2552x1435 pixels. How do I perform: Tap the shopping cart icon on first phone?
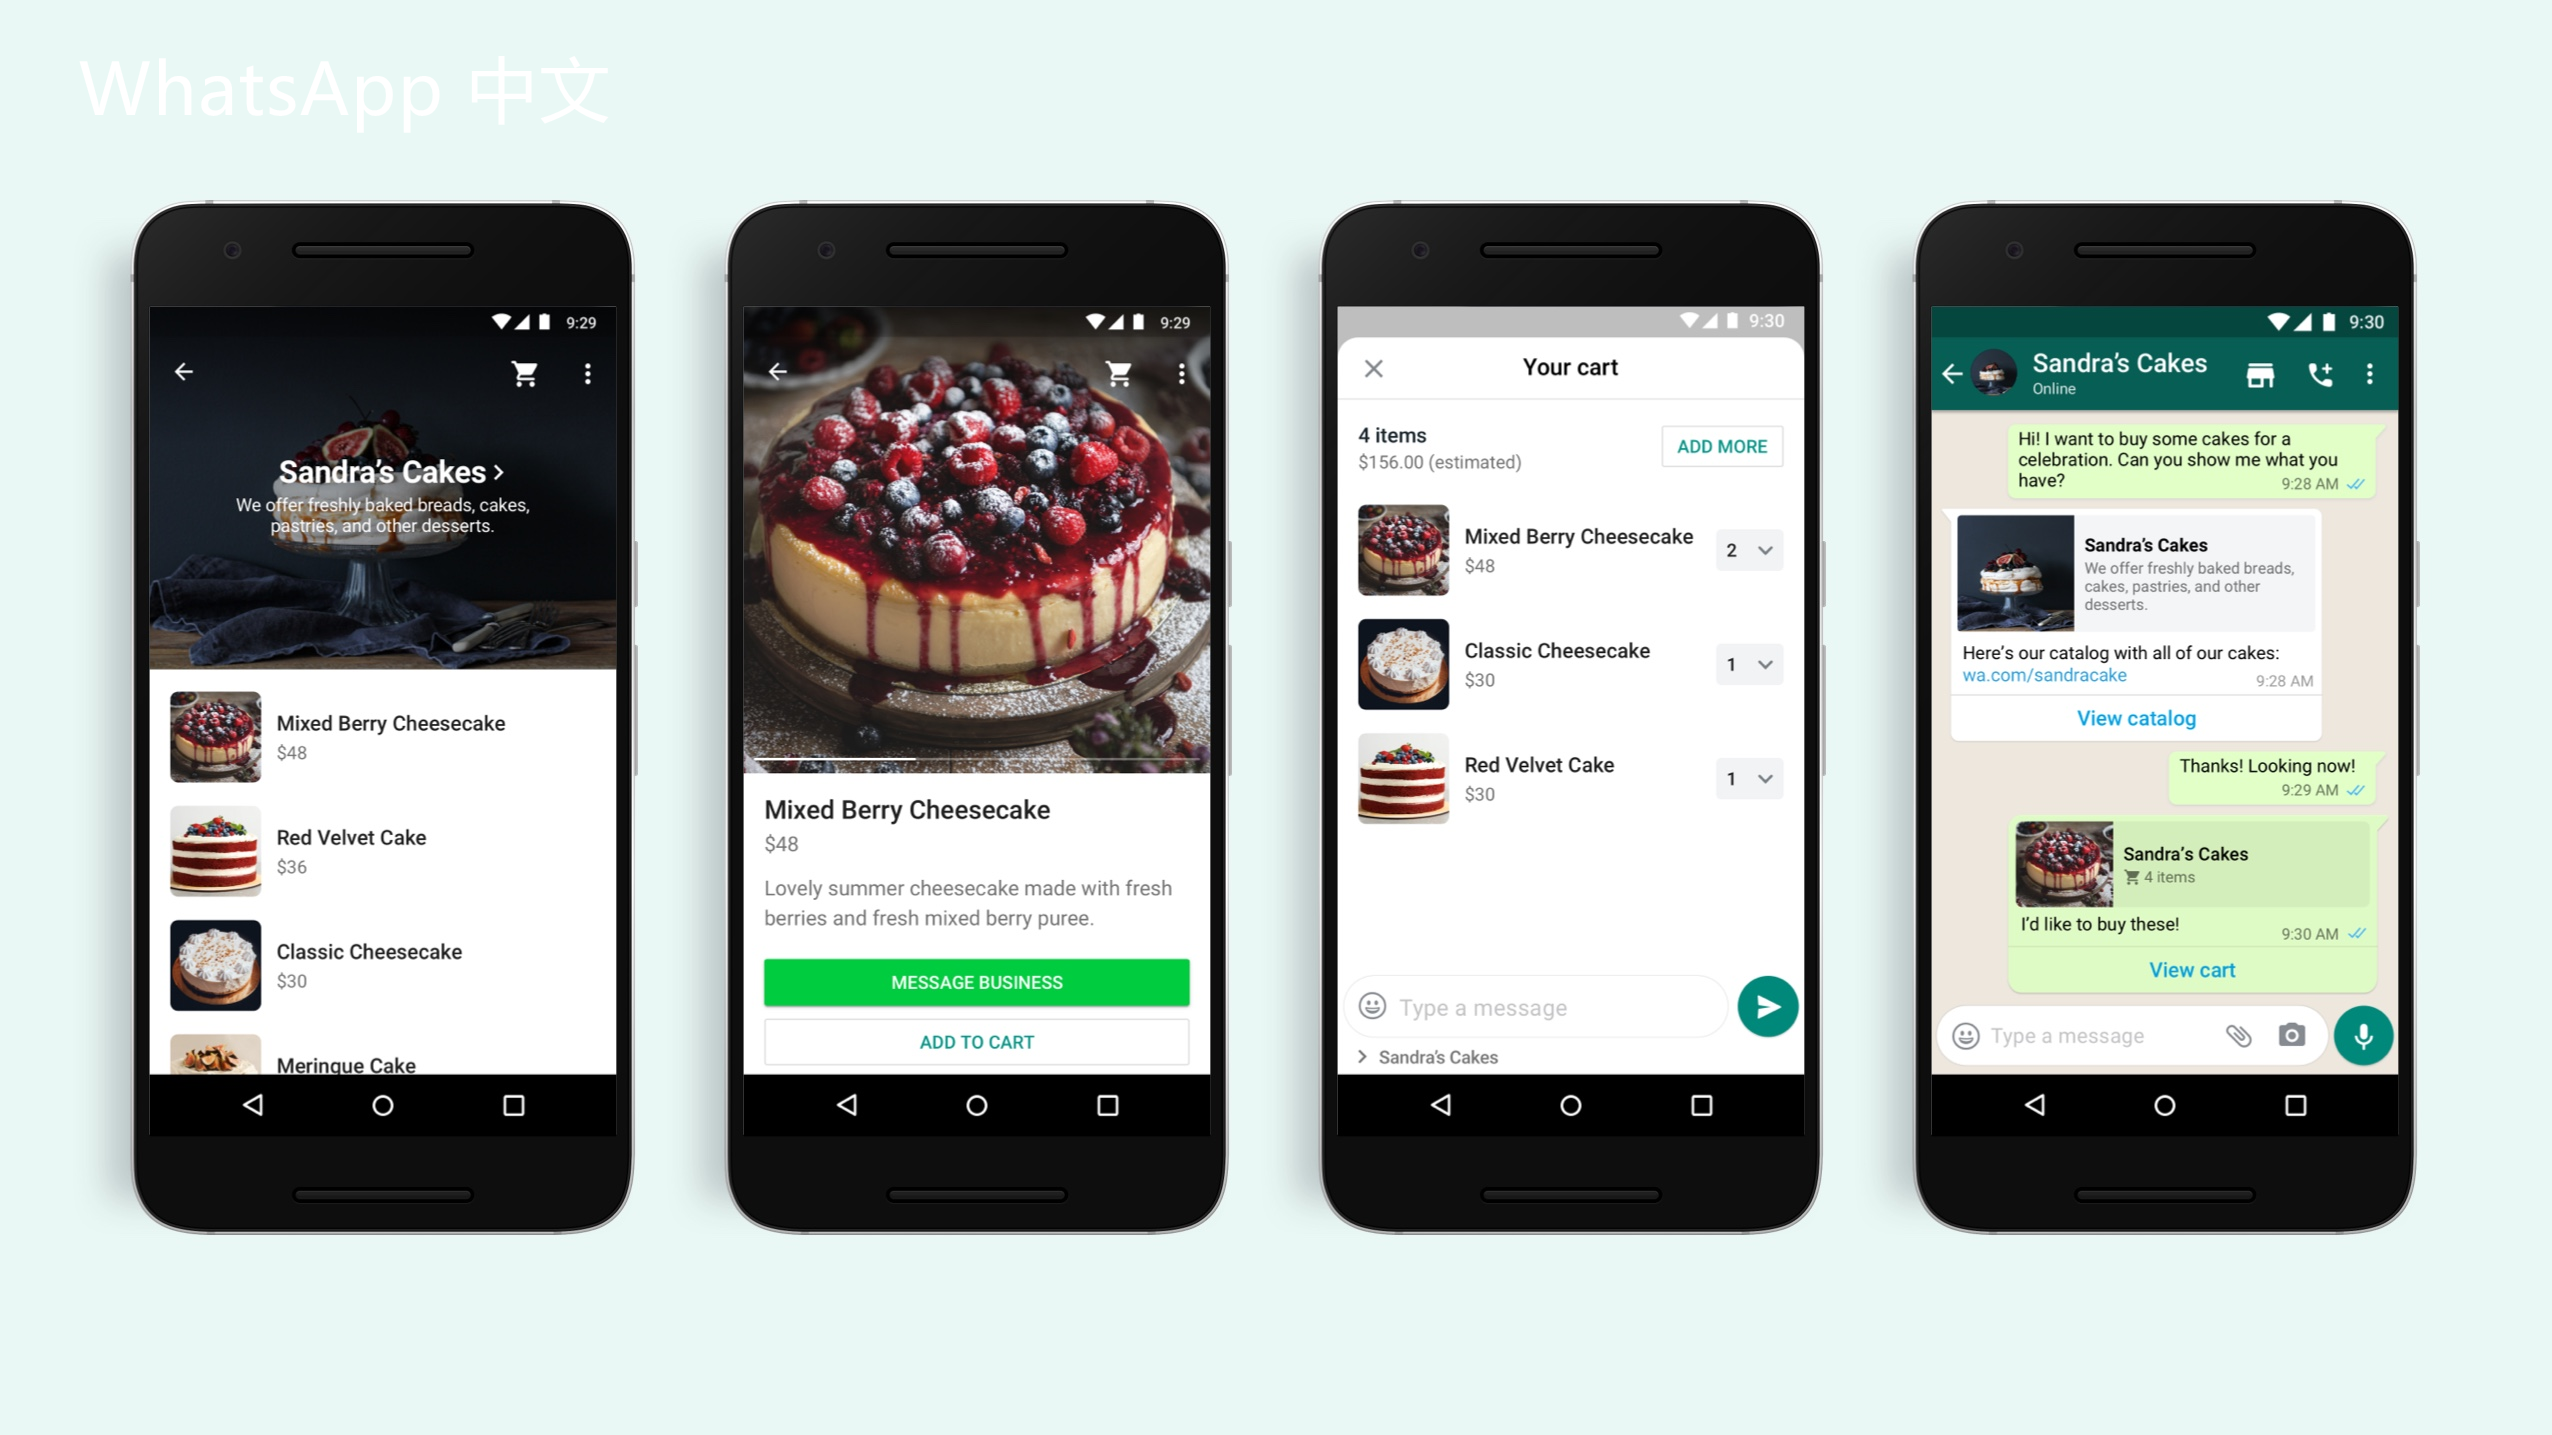(x=526, y=373)
